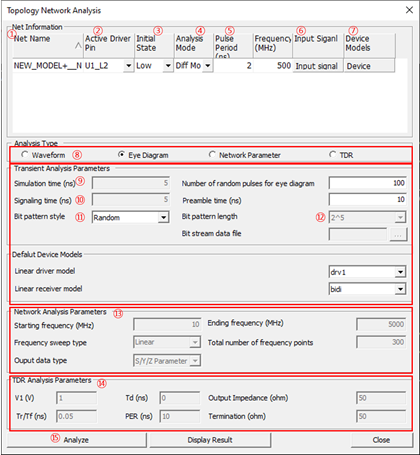Select the Waveform analysis type
420x455 pixels.
tap(25, 155)
